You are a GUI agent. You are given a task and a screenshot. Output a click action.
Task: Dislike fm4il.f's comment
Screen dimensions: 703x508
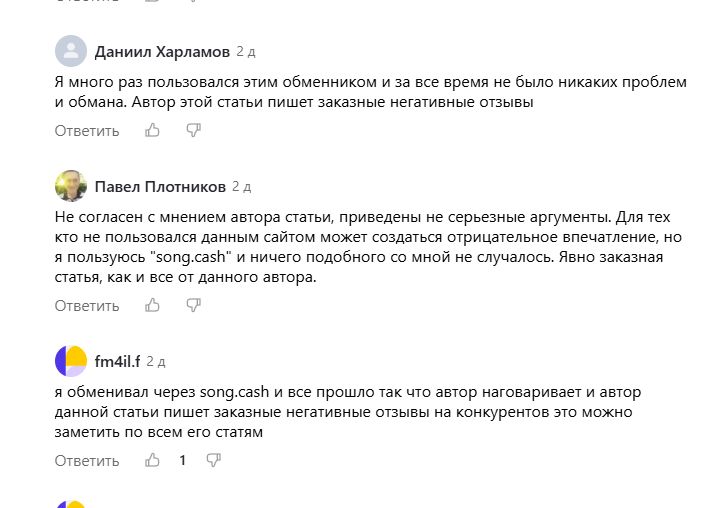(x=213, y=460)
